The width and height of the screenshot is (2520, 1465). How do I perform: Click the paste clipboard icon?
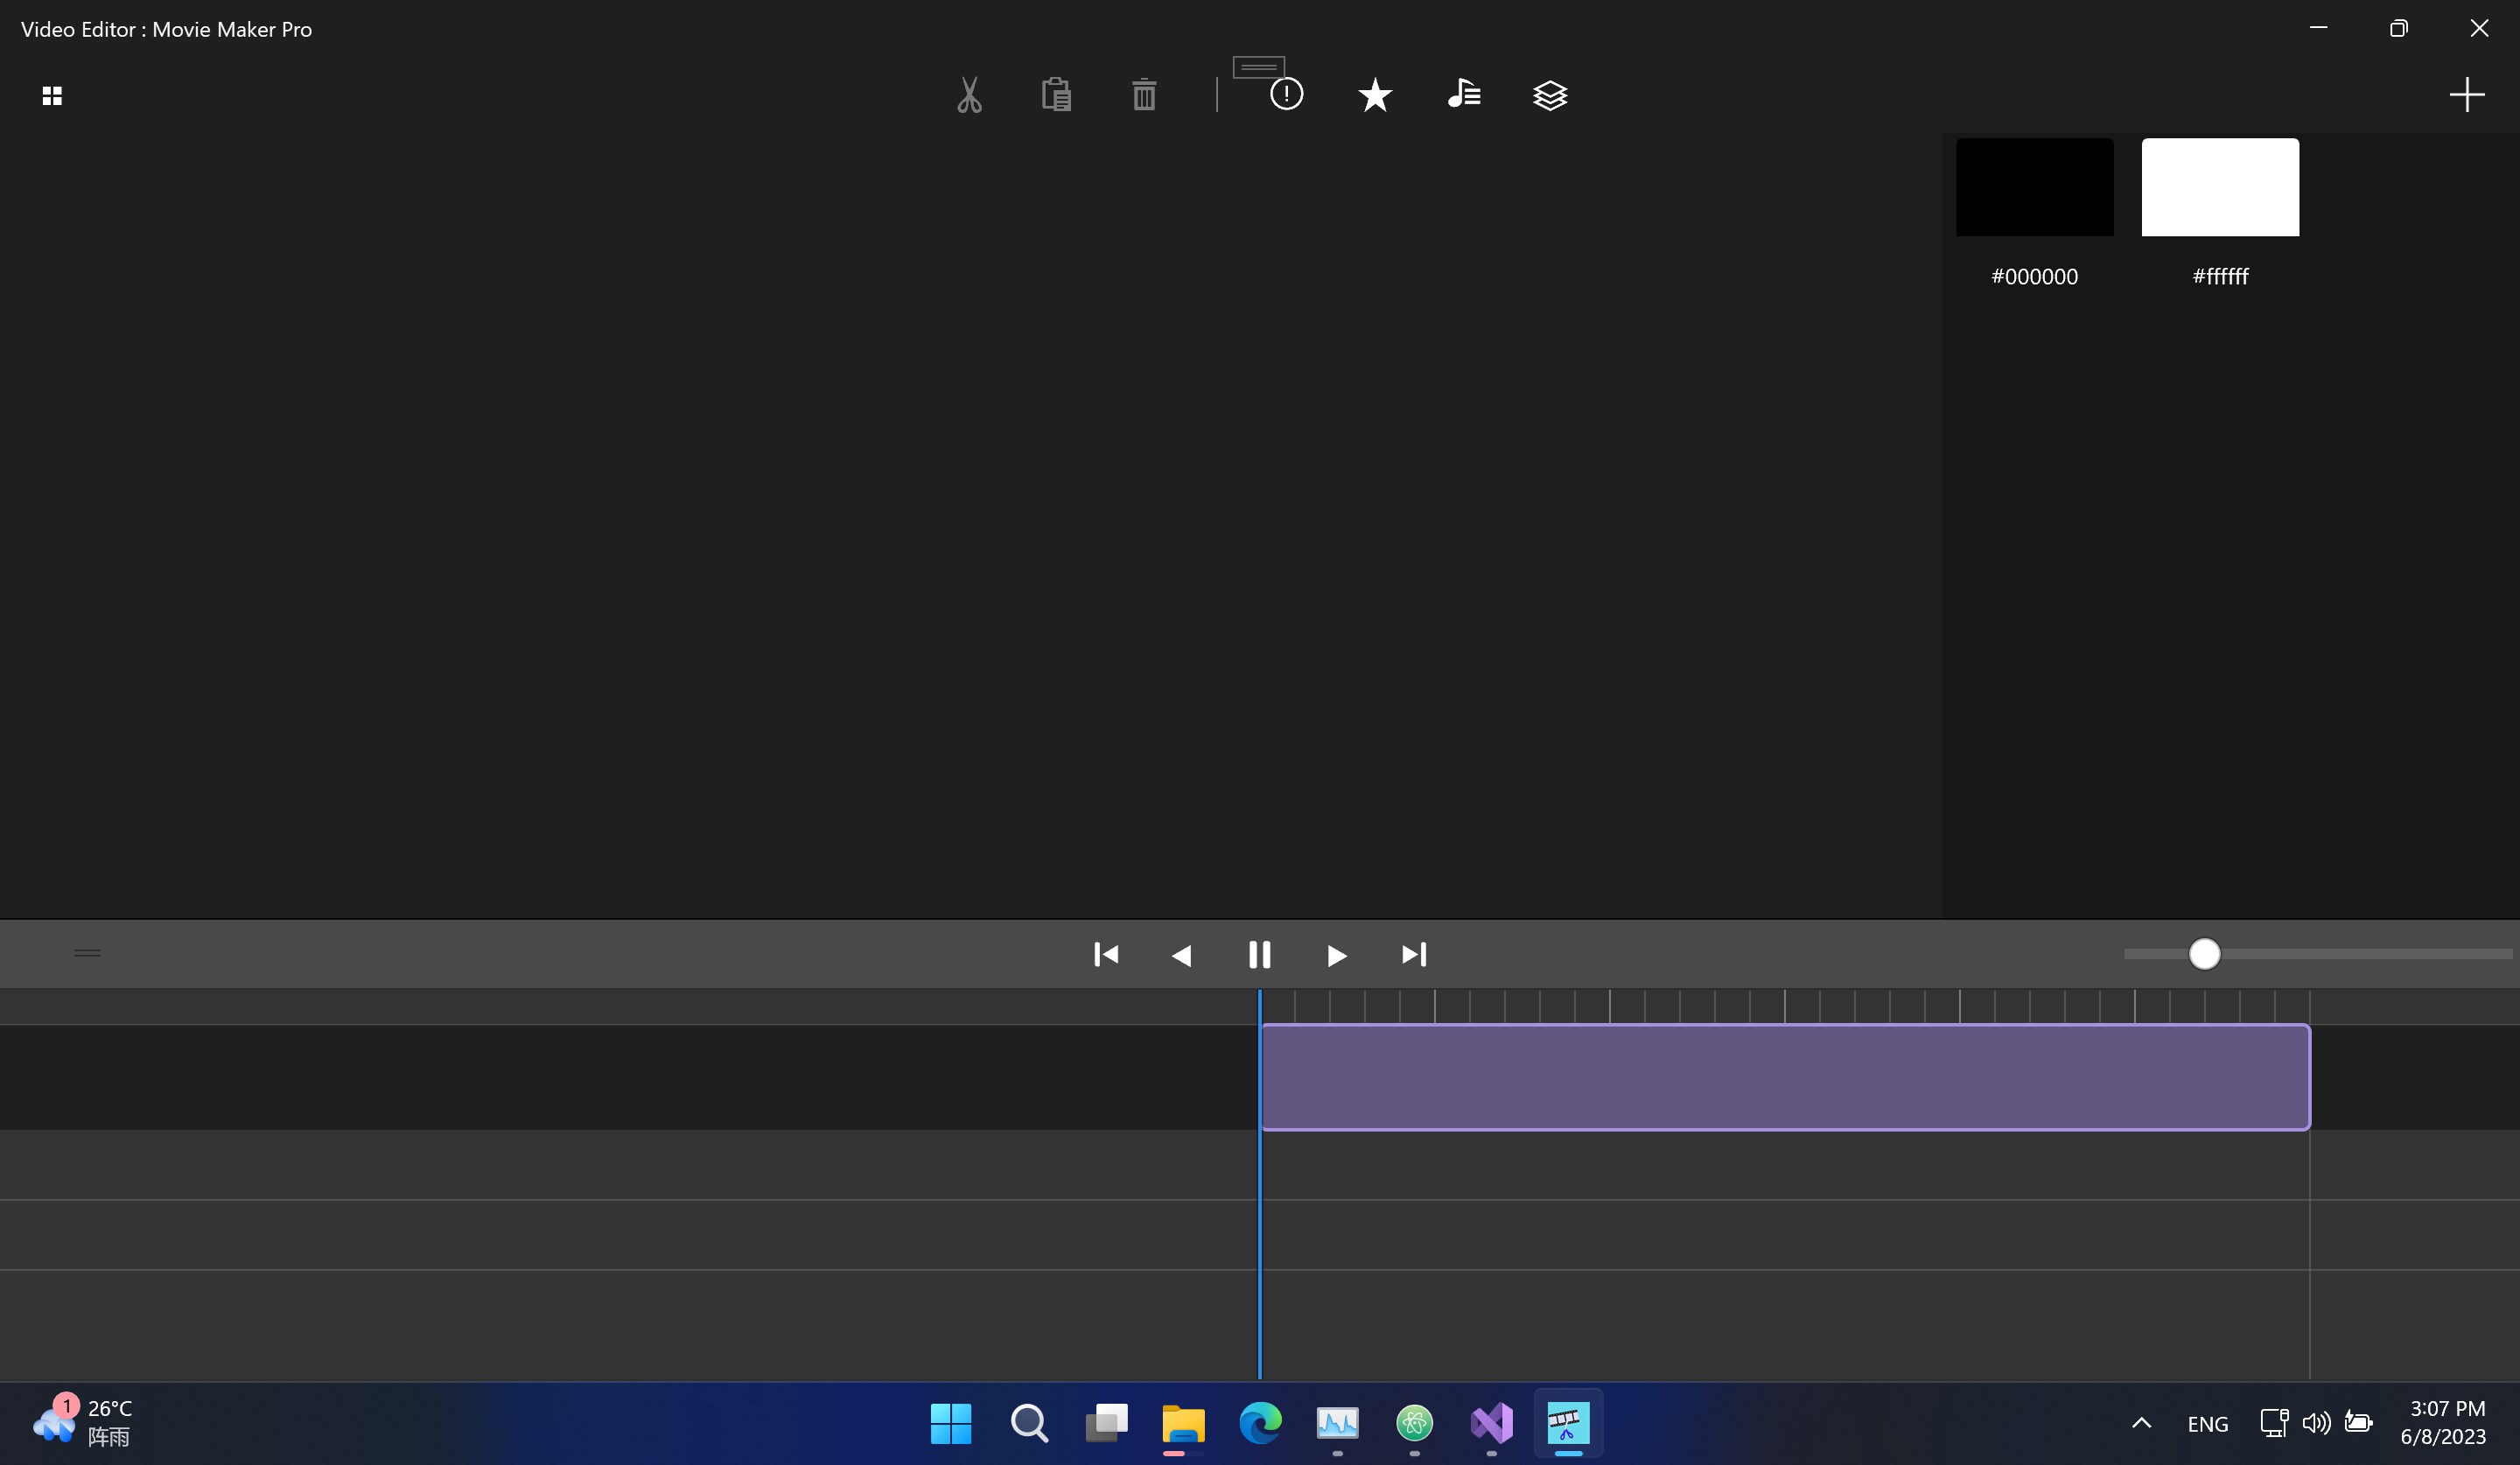pos(1056,95)
